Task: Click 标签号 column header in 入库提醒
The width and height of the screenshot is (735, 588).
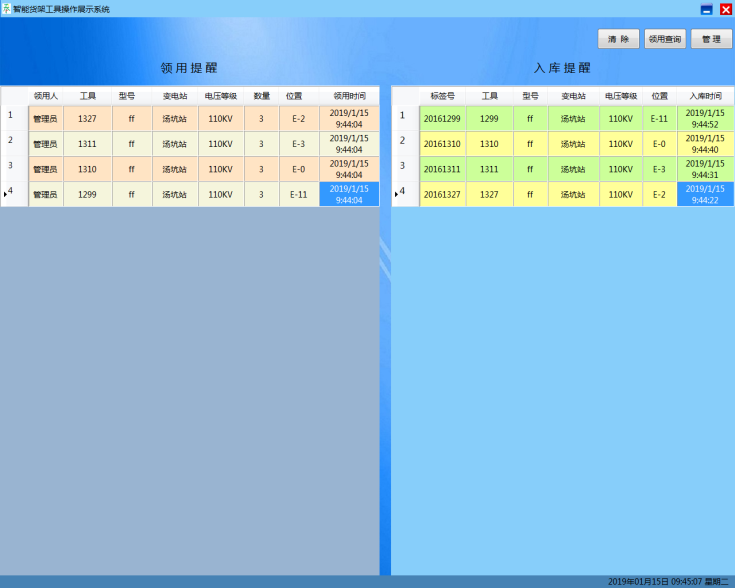Action: point(442,96)
